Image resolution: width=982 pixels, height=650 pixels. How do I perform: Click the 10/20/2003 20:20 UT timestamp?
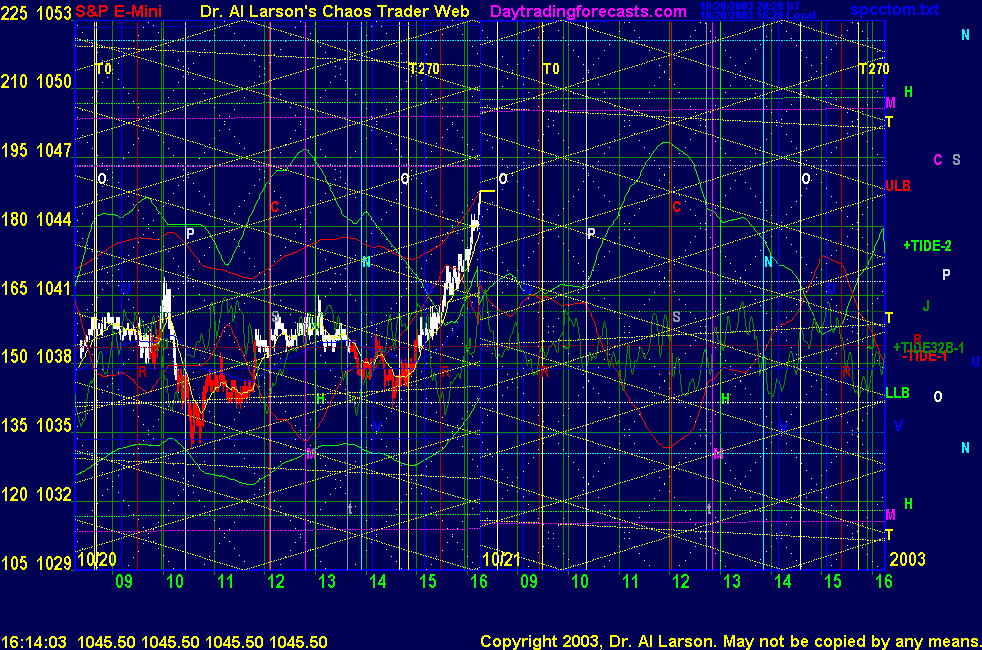[749, 6]
